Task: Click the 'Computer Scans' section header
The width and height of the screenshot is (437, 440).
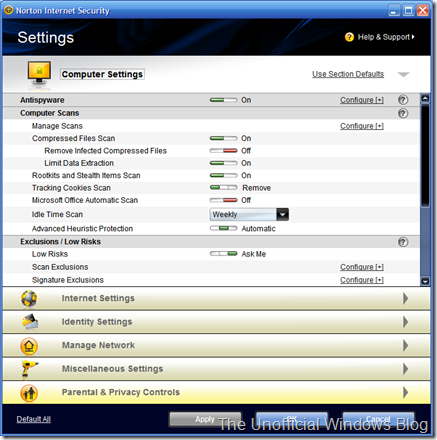Action: coord(50,113)
